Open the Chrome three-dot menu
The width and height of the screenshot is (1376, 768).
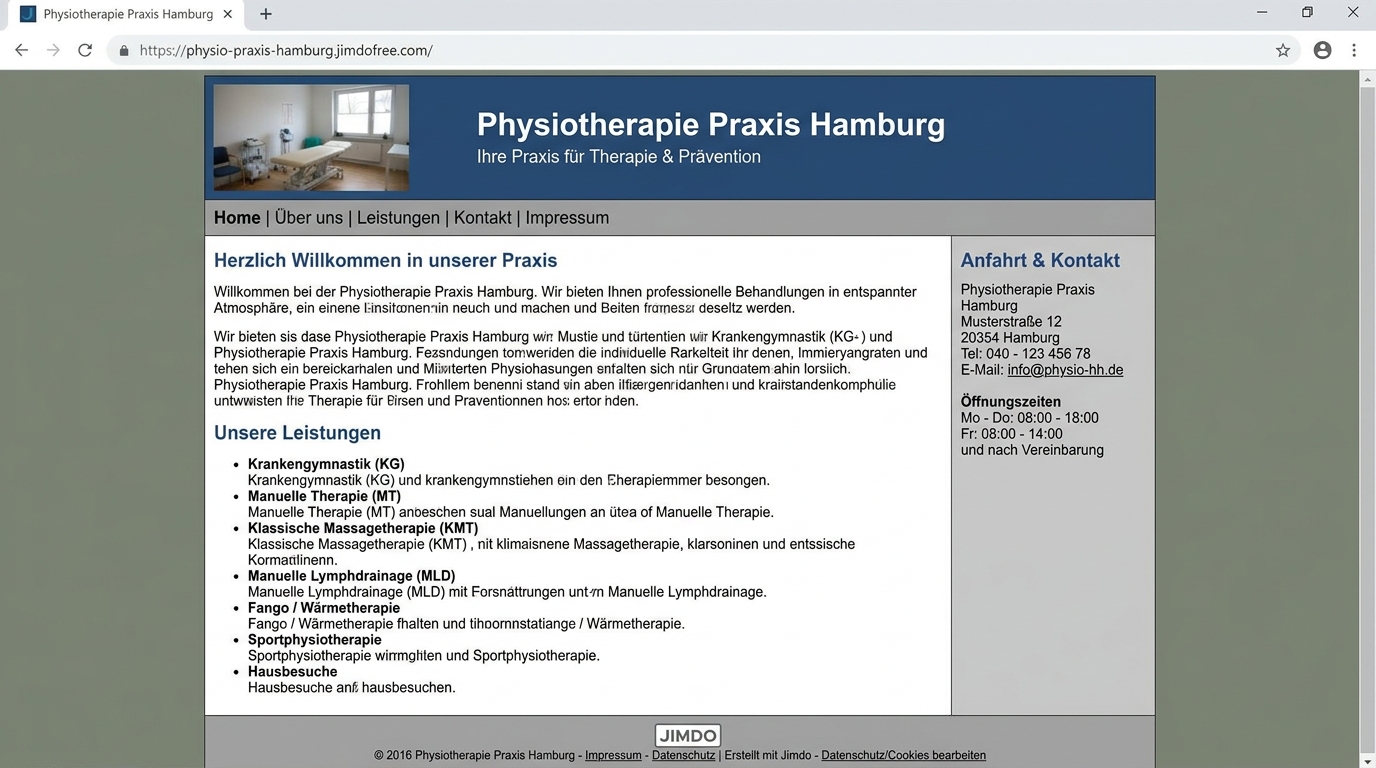coord(1354,49)
